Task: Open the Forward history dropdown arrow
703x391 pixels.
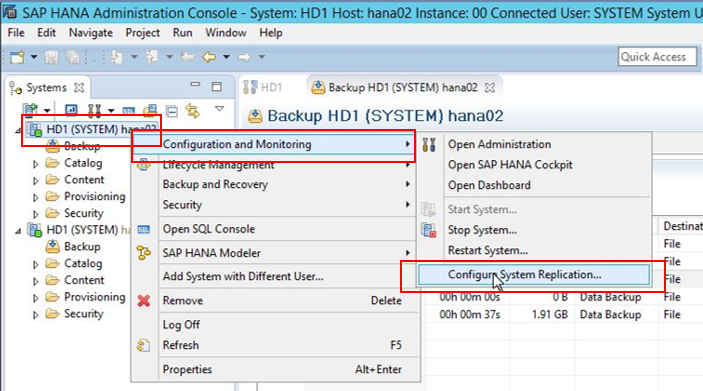Action: tap(262, 57)
